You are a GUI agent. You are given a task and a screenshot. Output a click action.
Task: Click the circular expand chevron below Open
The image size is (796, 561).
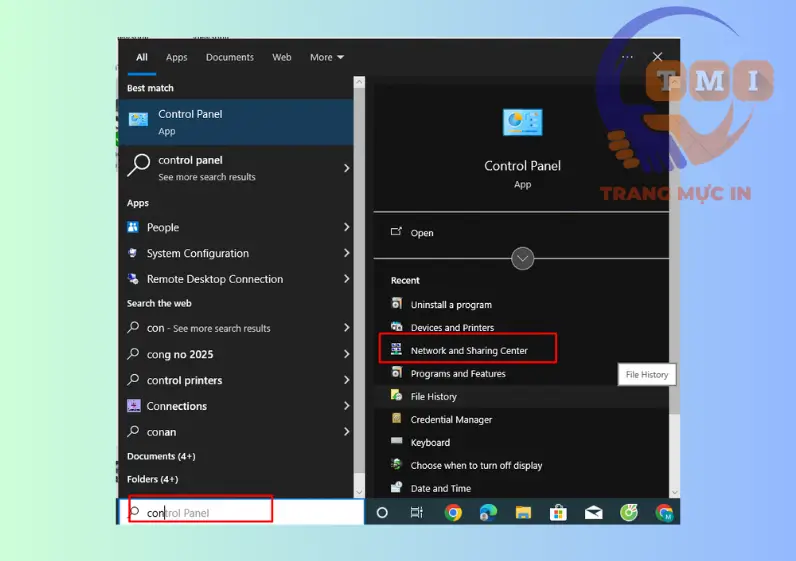click(523, 259)
